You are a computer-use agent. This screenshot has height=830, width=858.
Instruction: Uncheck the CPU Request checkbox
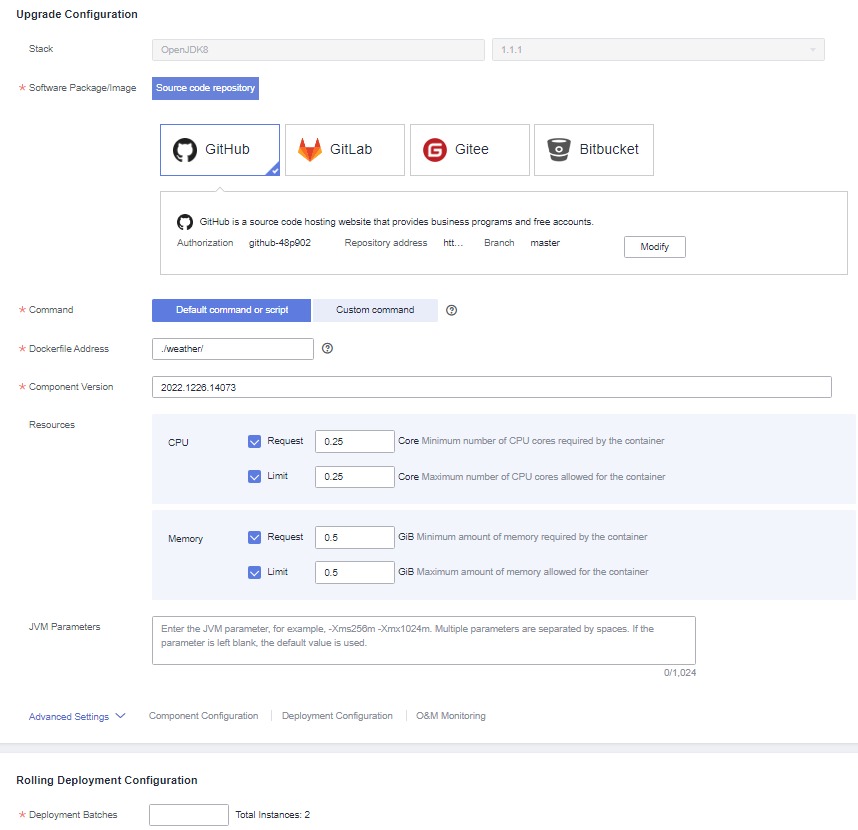(254, 442)
